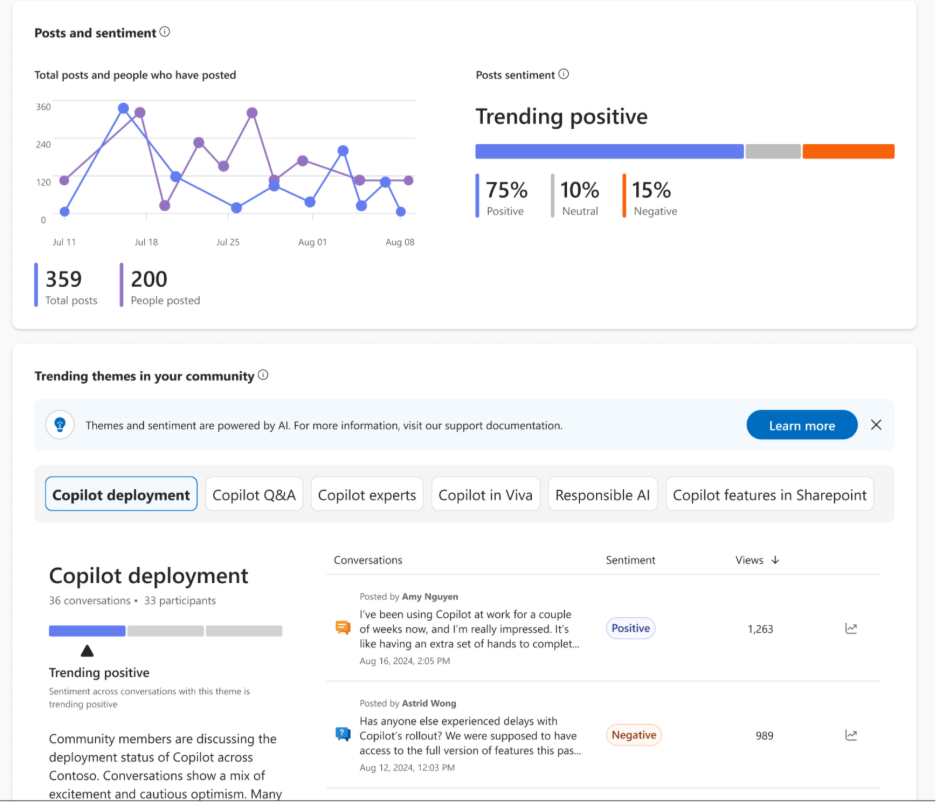This screenshot has height=802, width=936.
Task: Click the 989 views count
Action: coord(764,736)
